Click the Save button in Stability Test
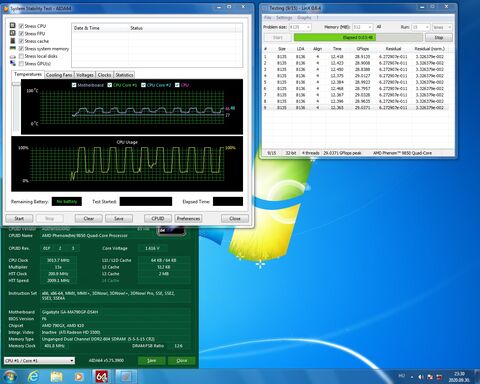The height and width of the screenshot is (384, 480). [119, 219]
